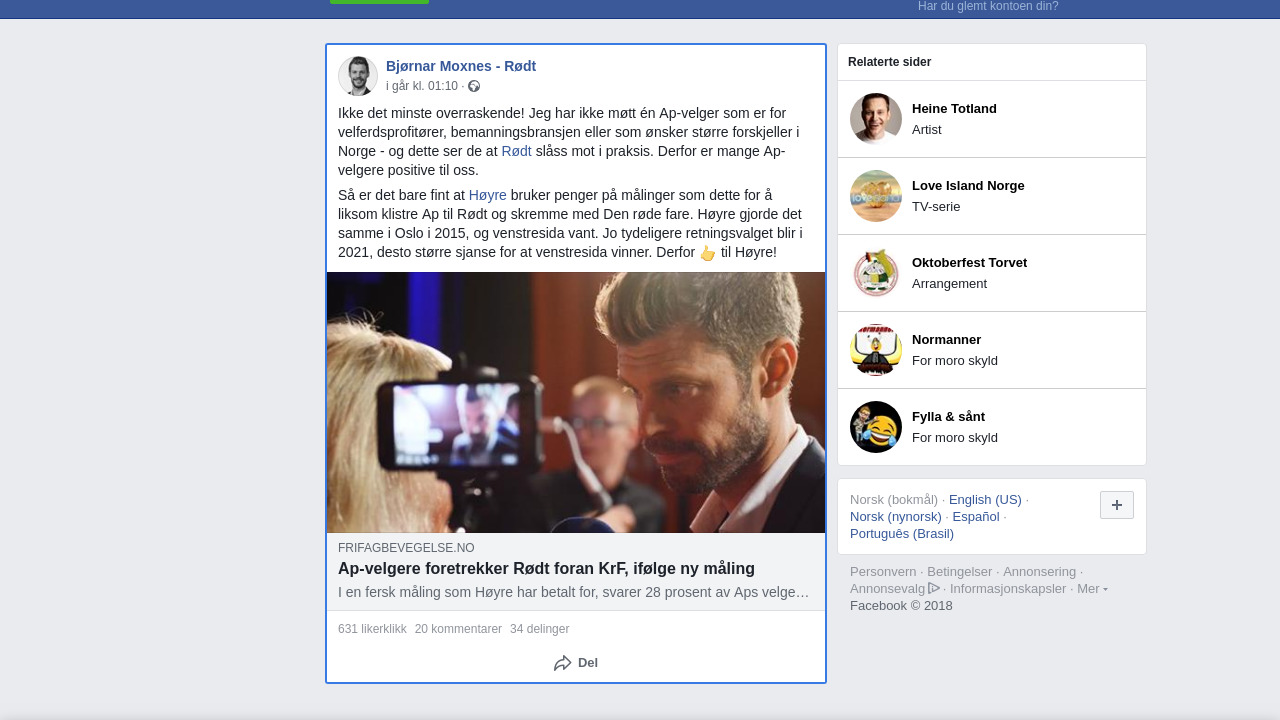
Task: Click Normanner page name
Action: (946, 340)
